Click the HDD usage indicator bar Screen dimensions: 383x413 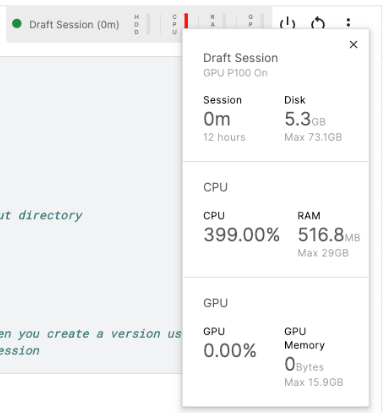coord(148,24)
